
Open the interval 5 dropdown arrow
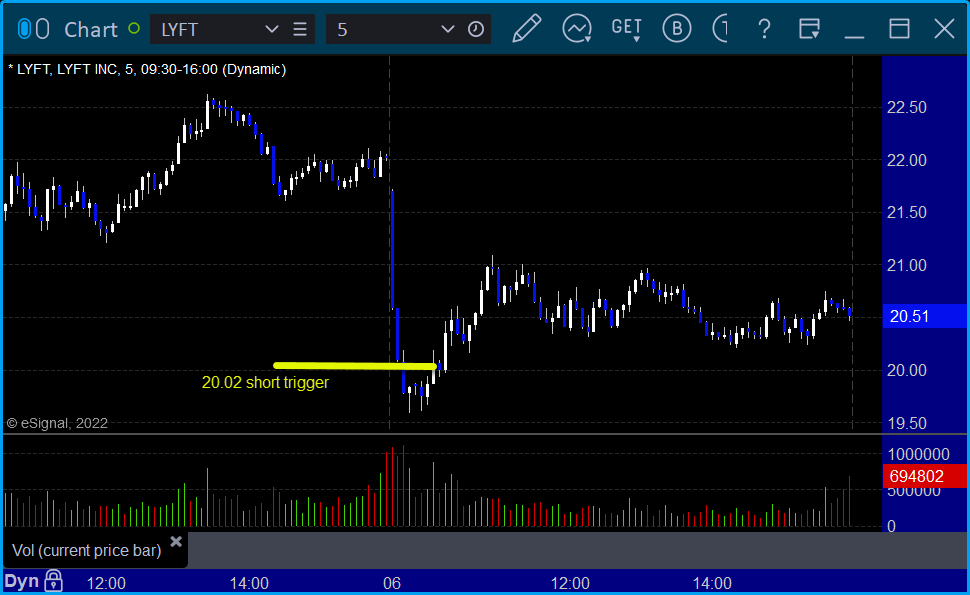tap(447, 29)
